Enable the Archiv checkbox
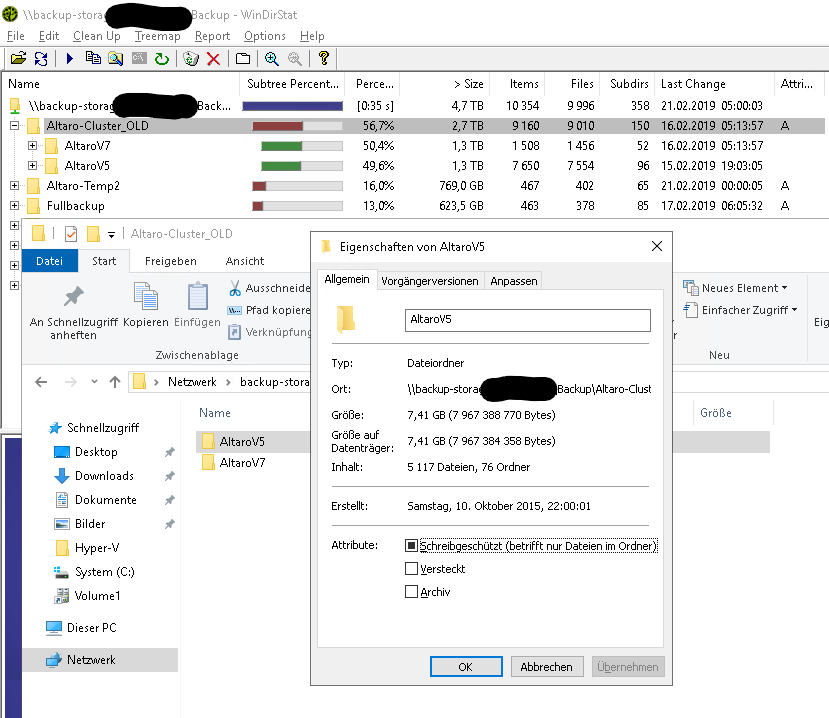This screenshot has width=829, height=718. [x=411, y=592]
